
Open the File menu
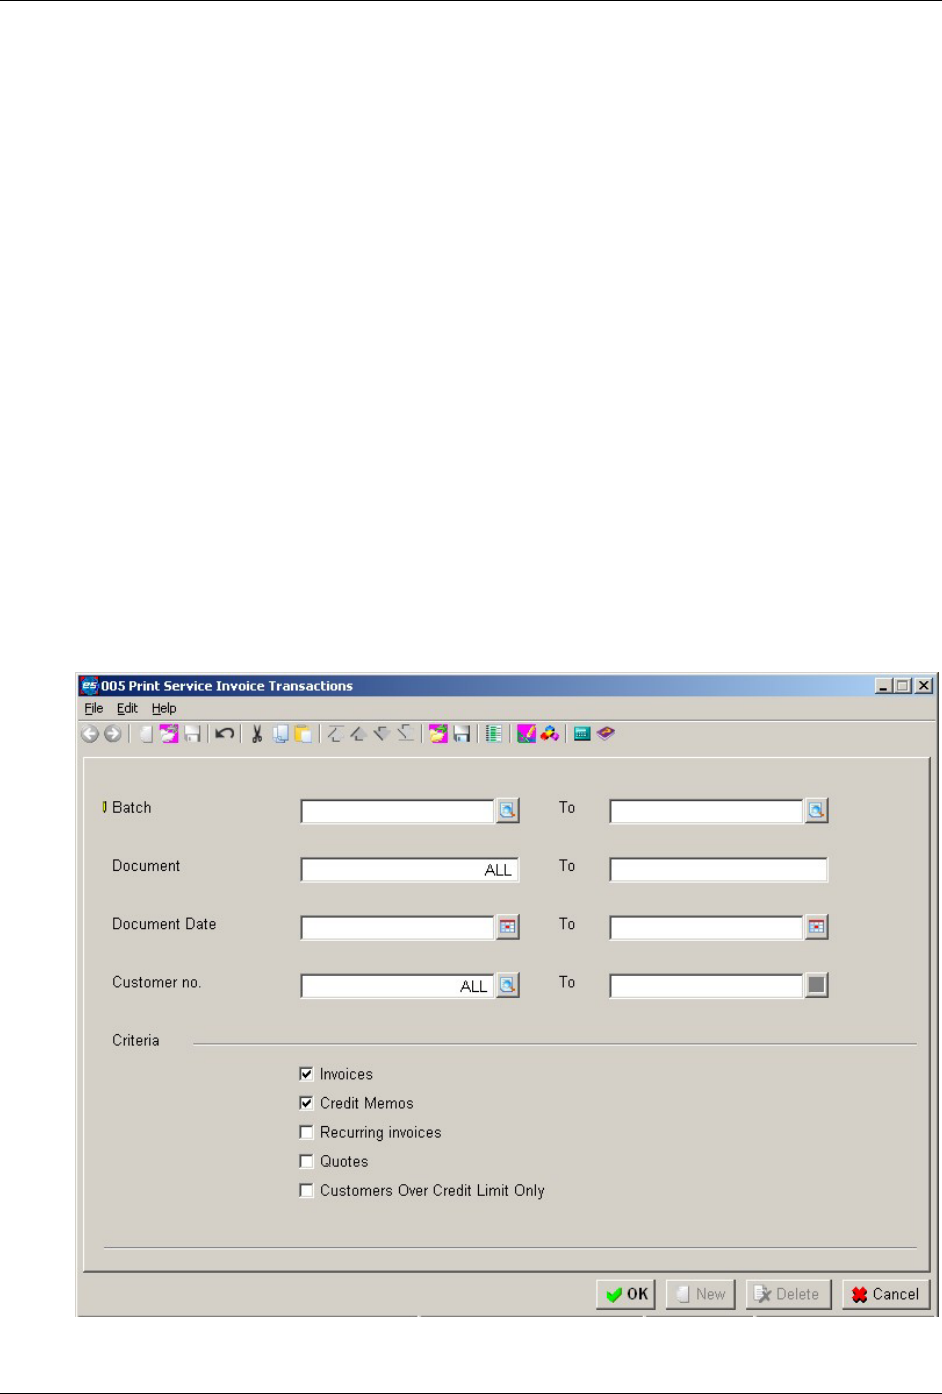point(94,708)
